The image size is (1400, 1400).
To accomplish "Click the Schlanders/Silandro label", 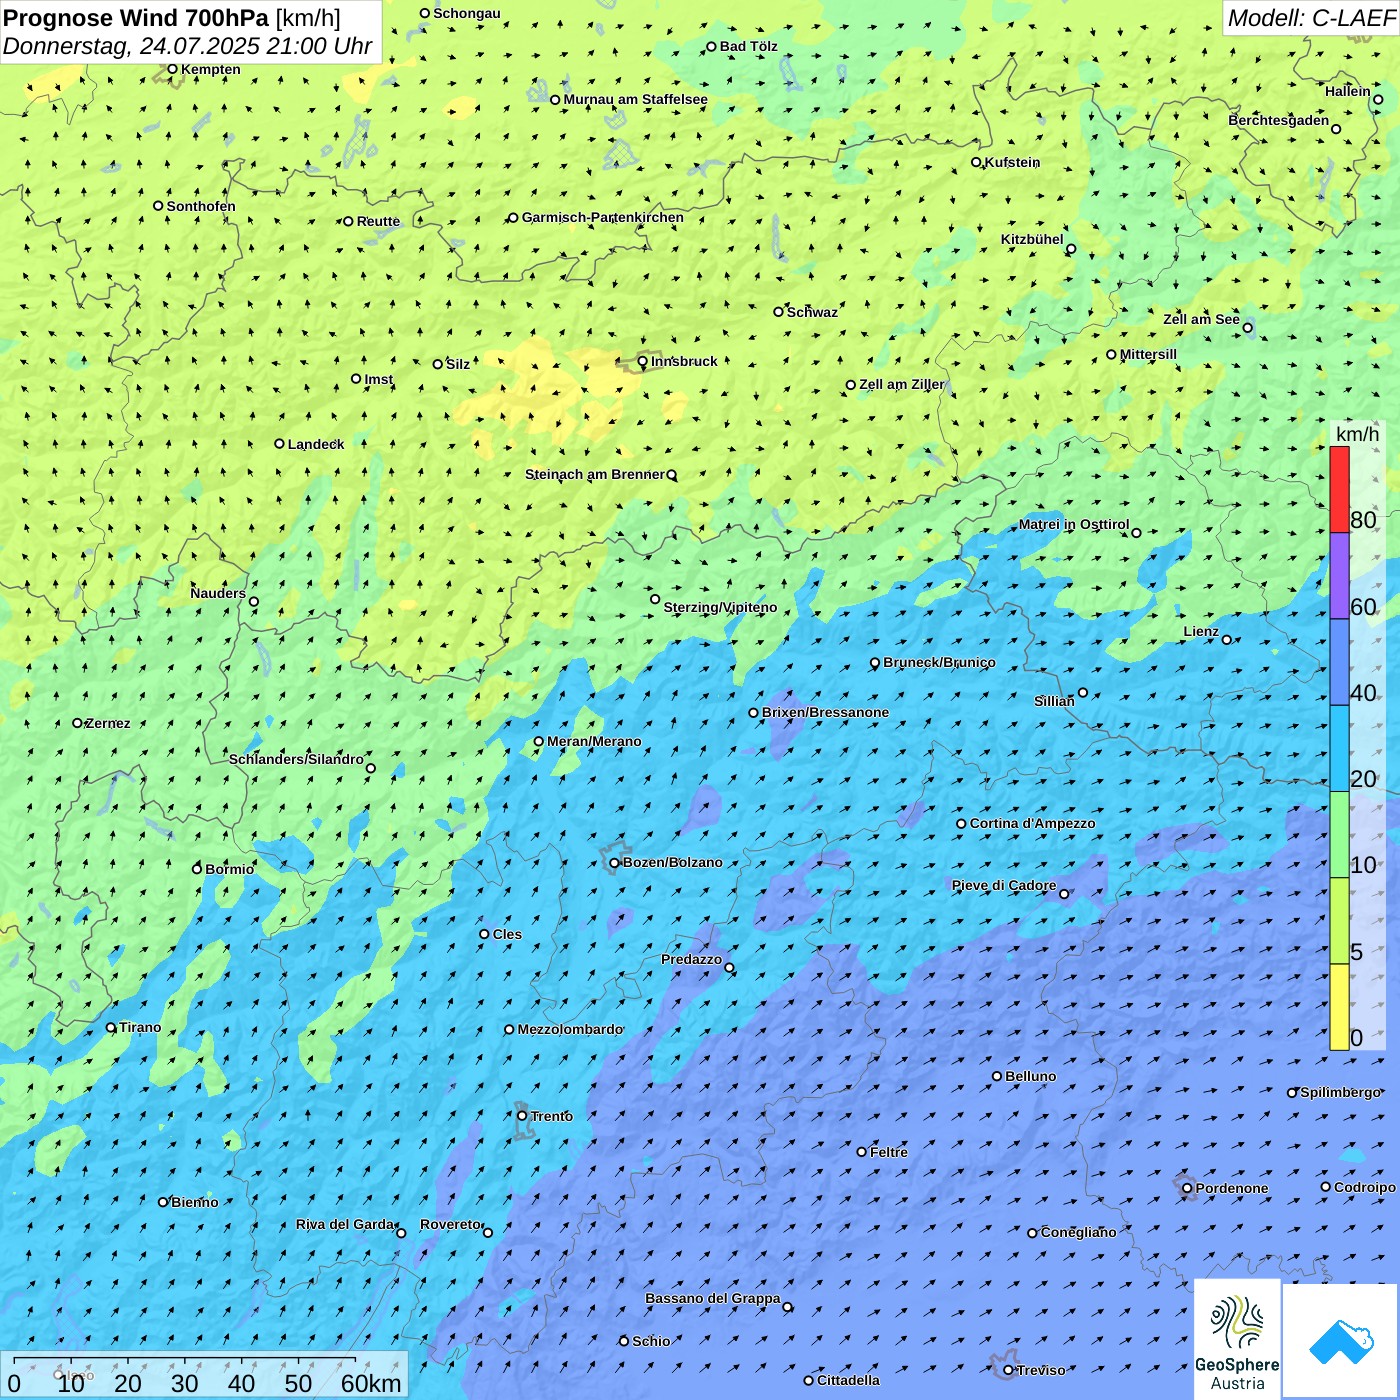I will 296,759.
